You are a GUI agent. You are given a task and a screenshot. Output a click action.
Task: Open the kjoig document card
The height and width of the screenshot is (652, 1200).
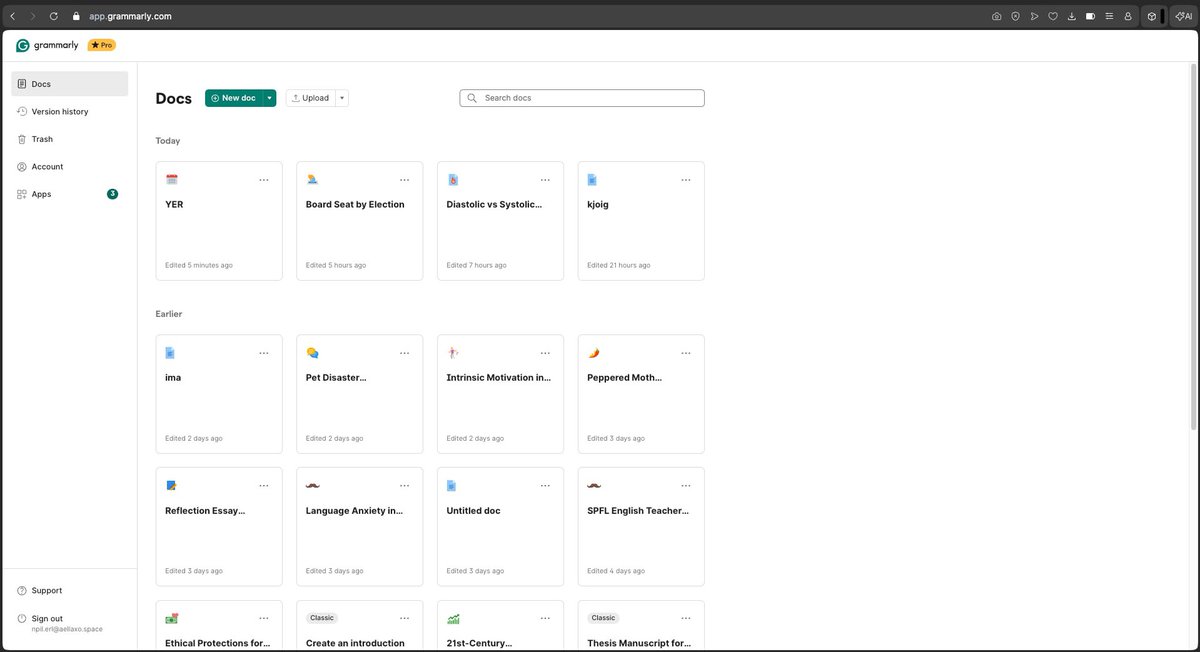point(641,221)
